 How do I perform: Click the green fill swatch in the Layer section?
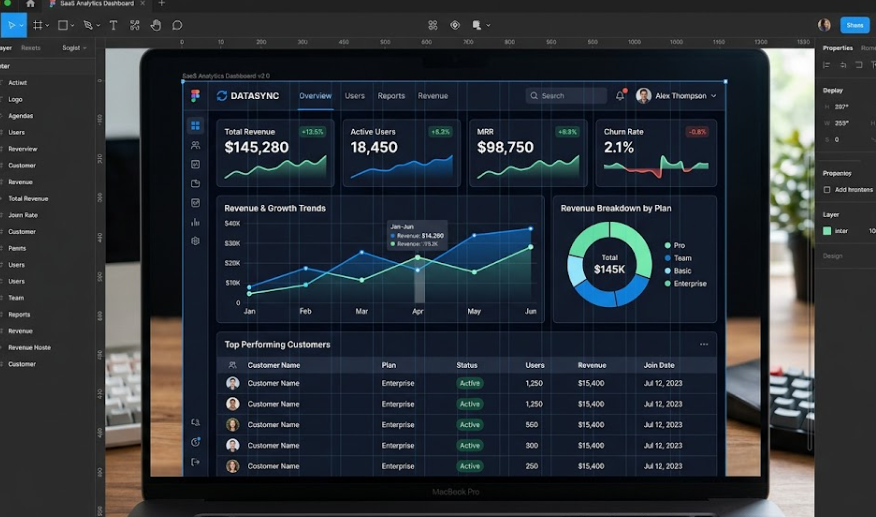(x=827, y=231)
